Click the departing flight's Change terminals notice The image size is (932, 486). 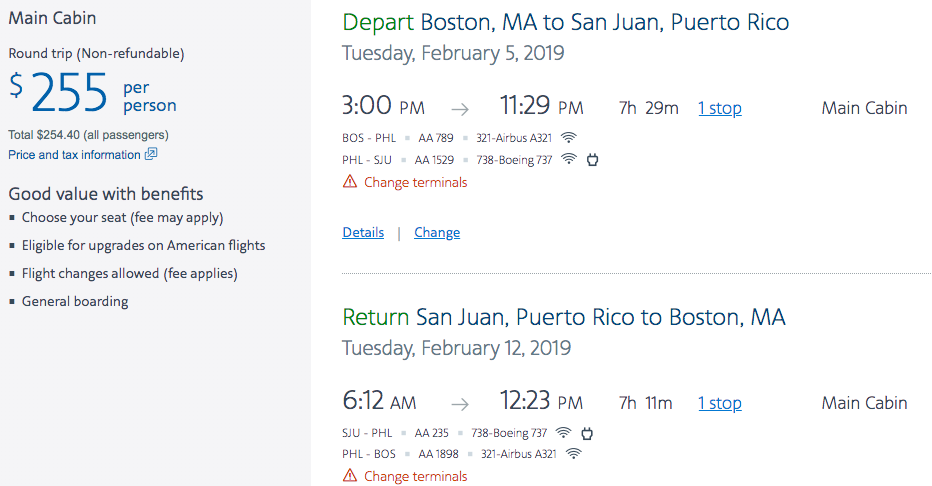tap(415, 182)
